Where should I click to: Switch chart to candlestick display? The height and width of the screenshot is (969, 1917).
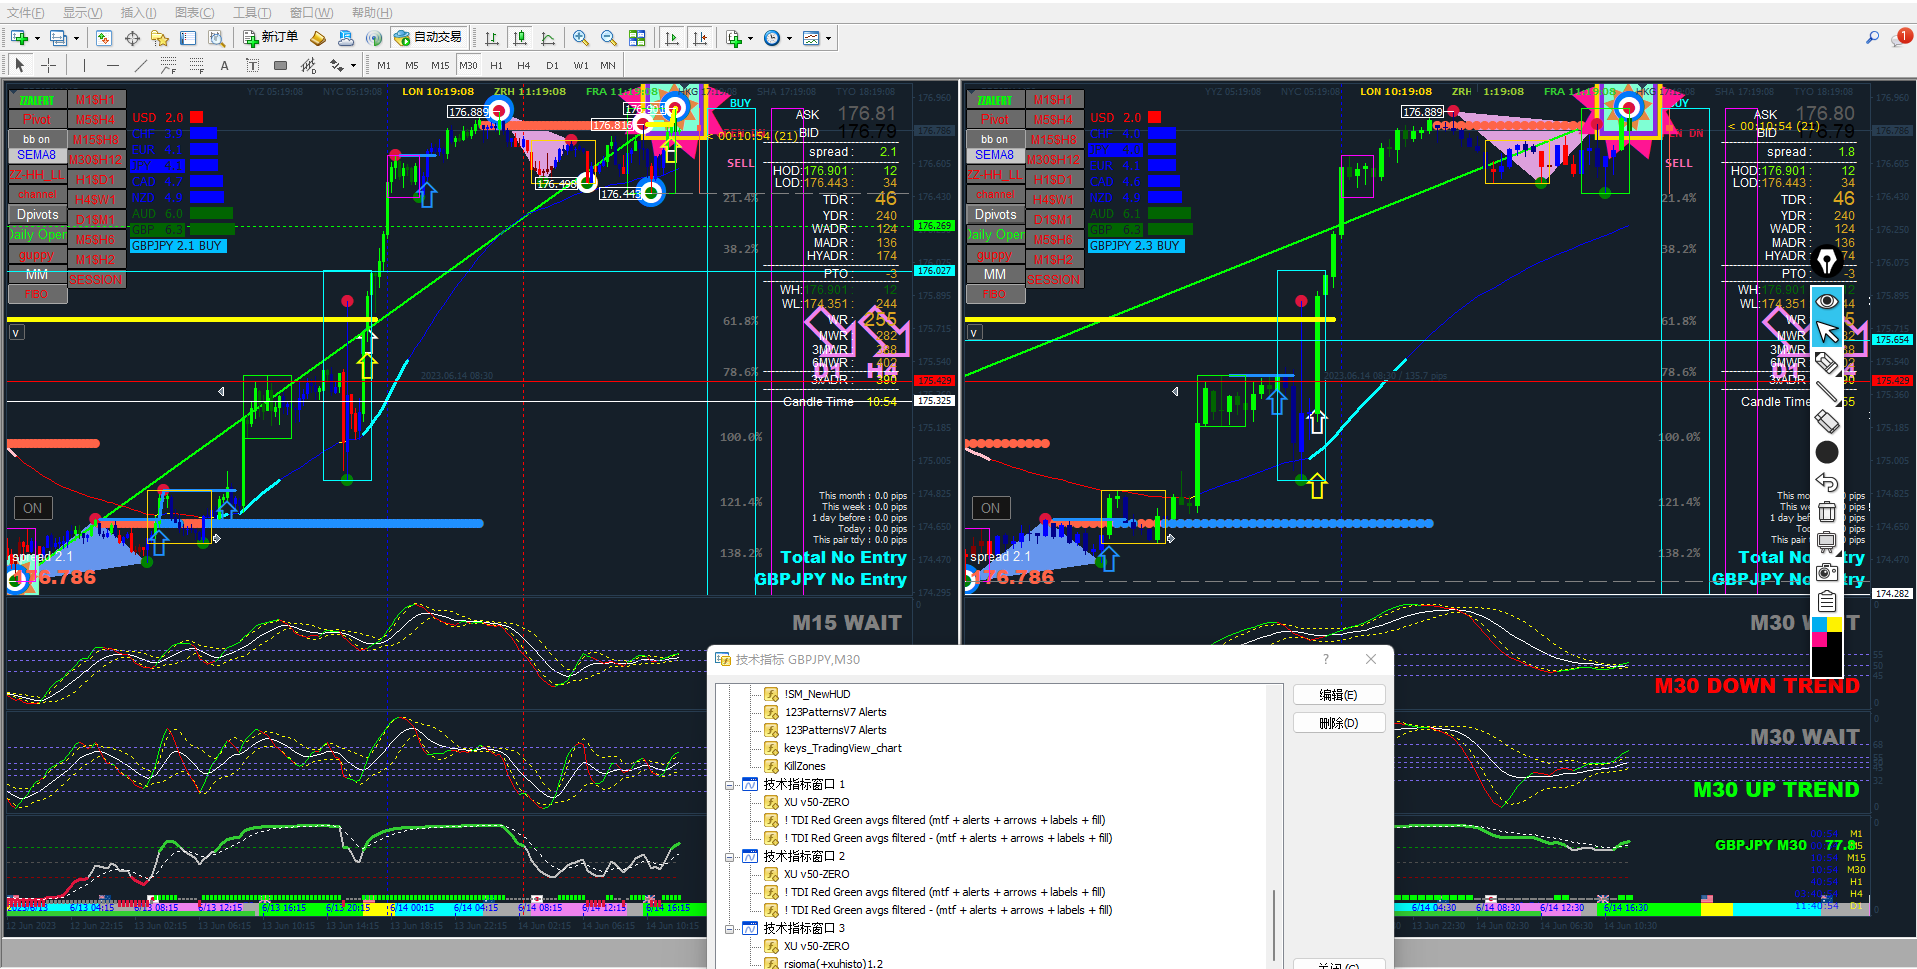click(x=520, y=38)
